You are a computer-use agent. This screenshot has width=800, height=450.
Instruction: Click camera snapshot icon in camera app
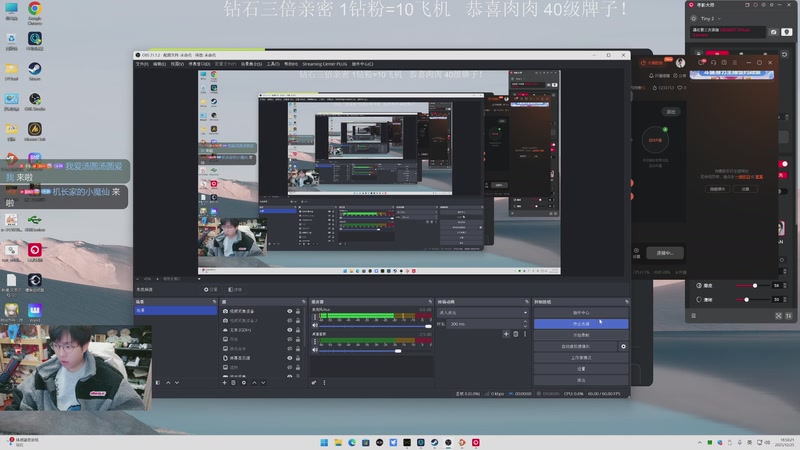[x=773, y=32]
